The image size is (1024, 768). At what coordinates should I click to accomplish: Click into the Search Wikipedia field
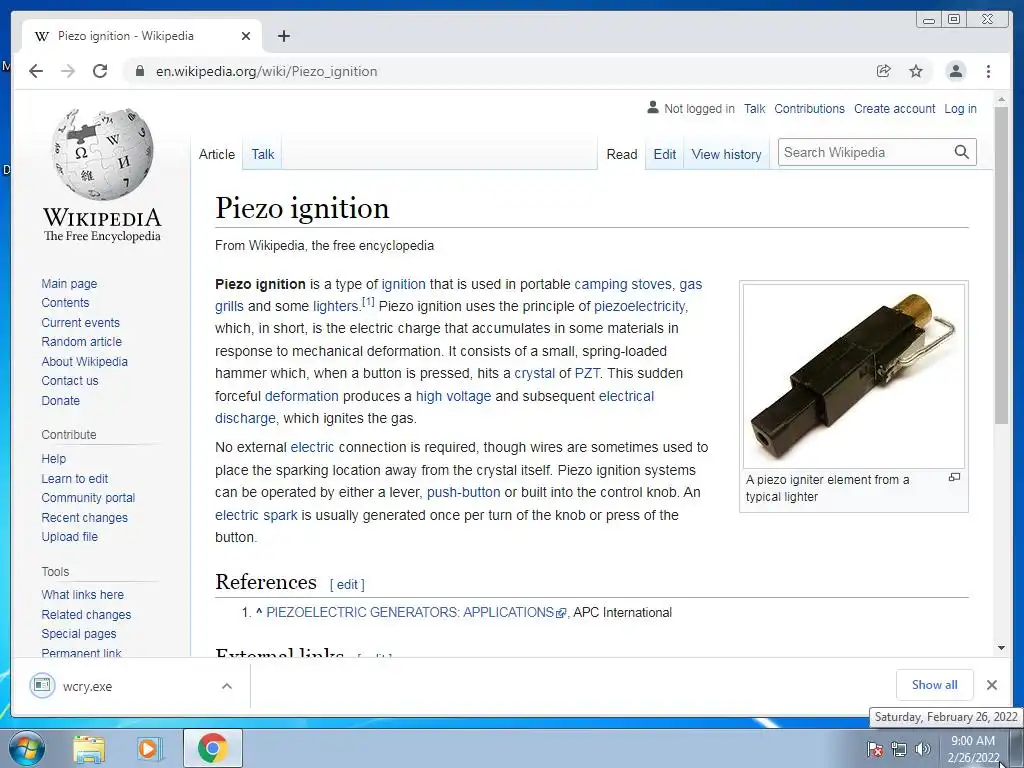click(866, 152)
